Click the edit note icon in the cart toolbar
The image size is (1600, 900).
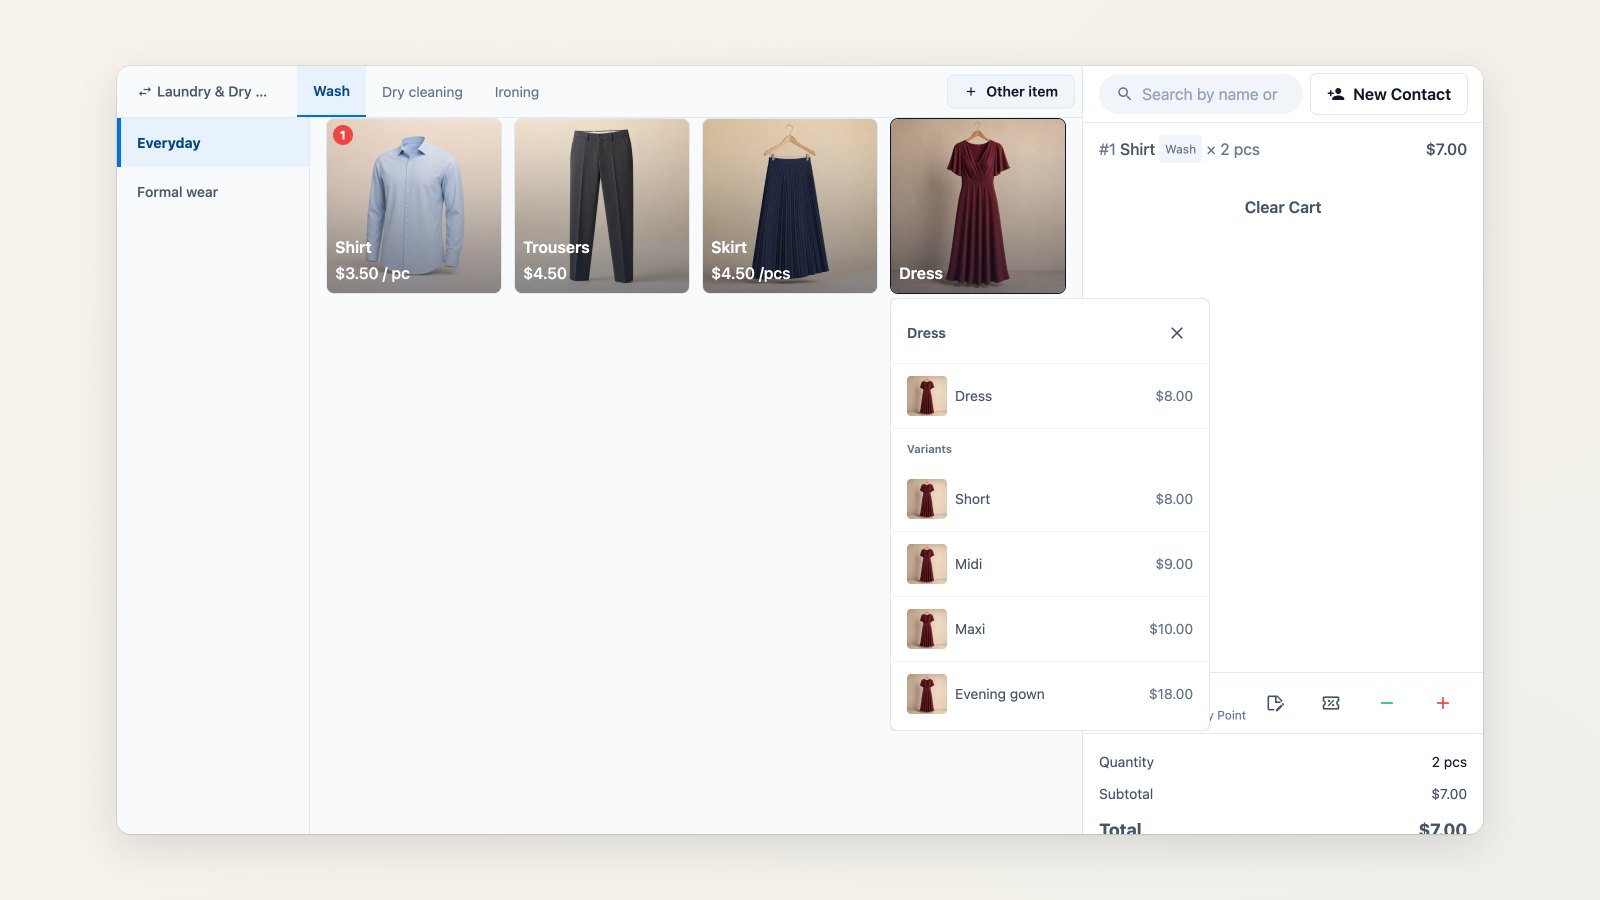1275,703
